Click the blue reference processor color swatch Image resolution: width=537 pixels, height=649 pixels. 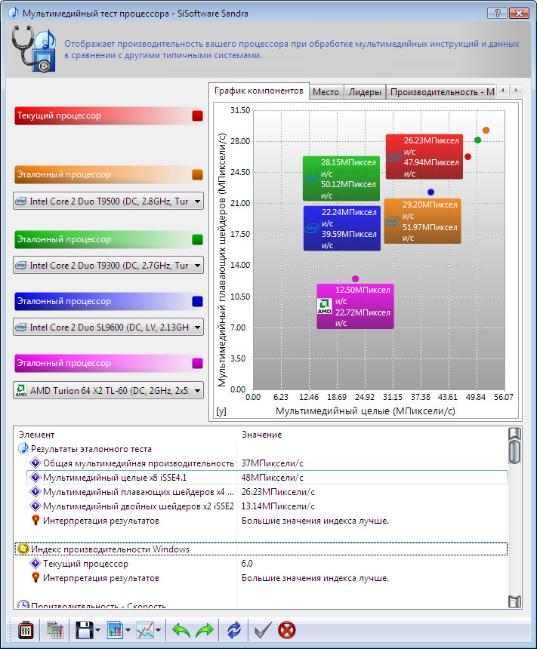(x=197, y=301)
